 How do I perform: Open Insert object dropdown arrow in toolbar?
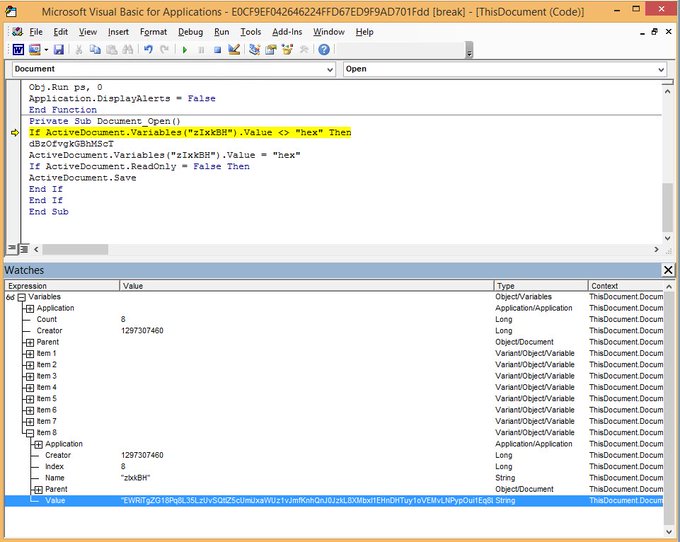[46, 50]
